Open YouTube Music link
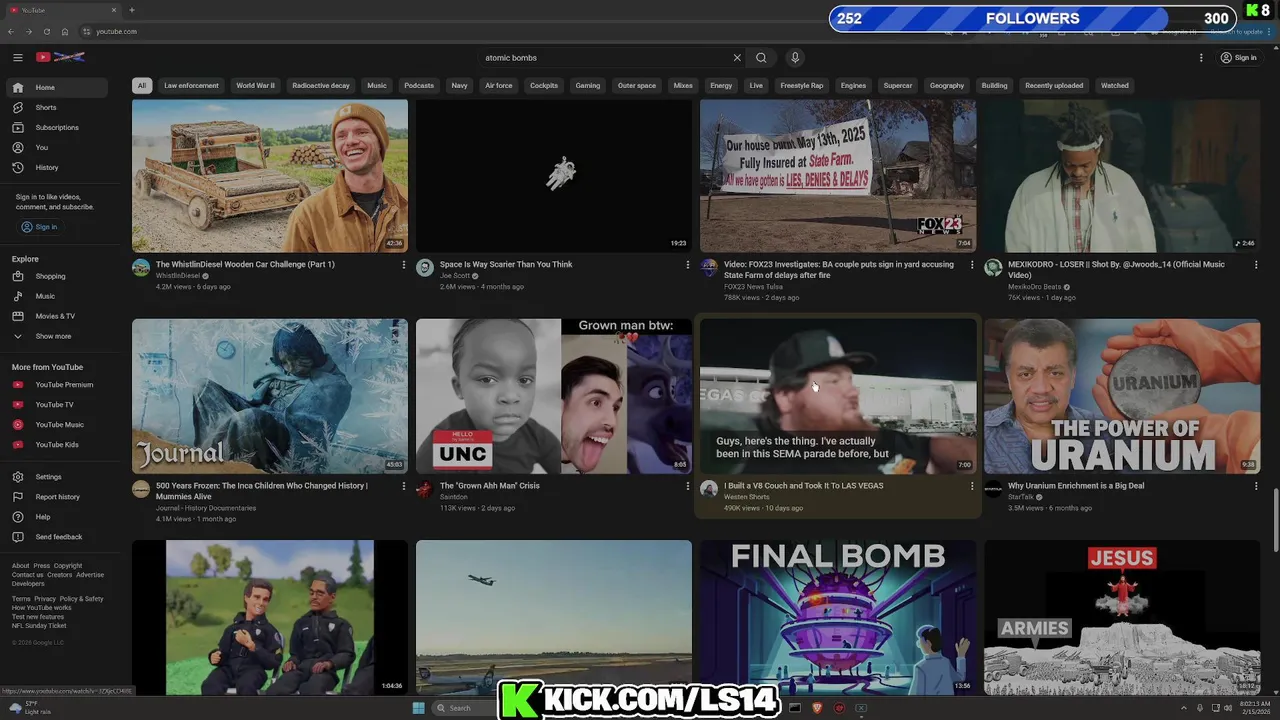The image size is (1280, 720). [57, 424]
